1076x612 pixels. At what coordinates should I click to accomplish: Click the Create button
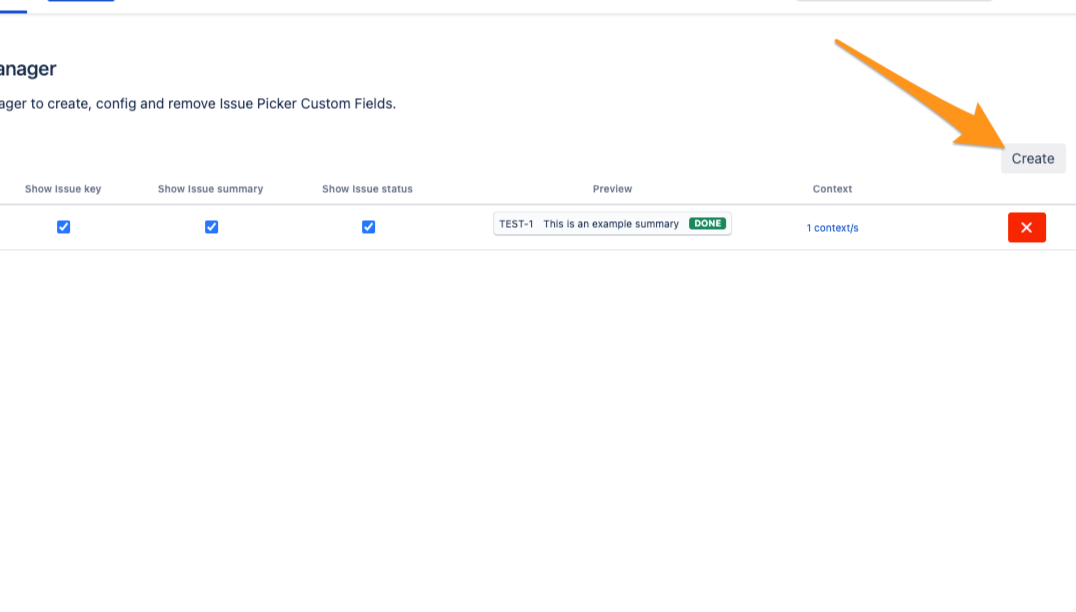1033,158
